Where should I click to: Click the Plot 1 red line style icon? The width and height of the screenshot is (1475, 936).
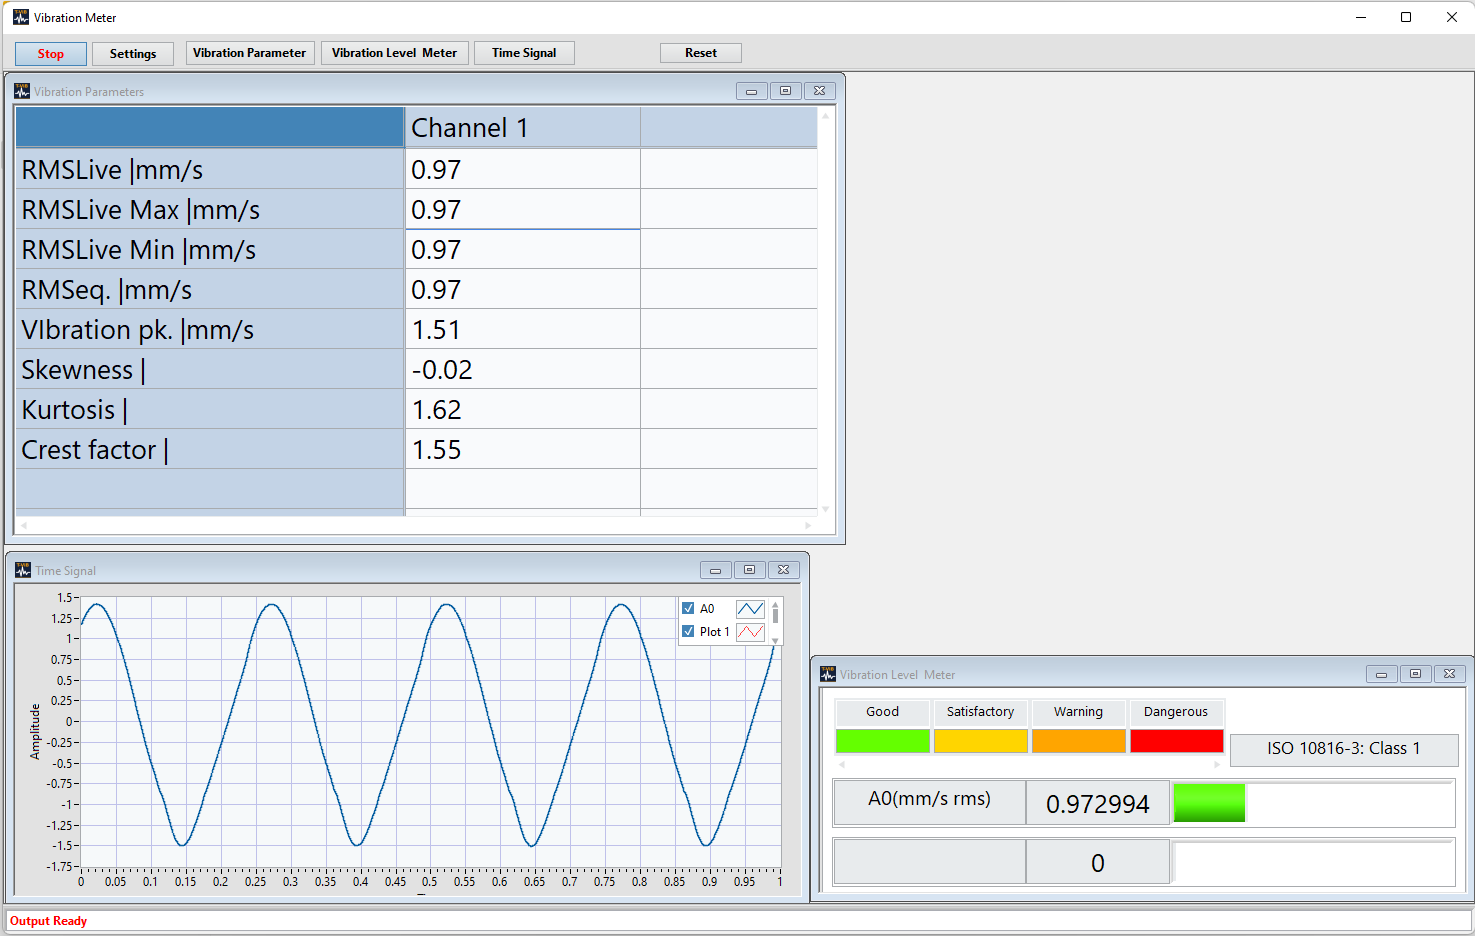tap(750, 632)
